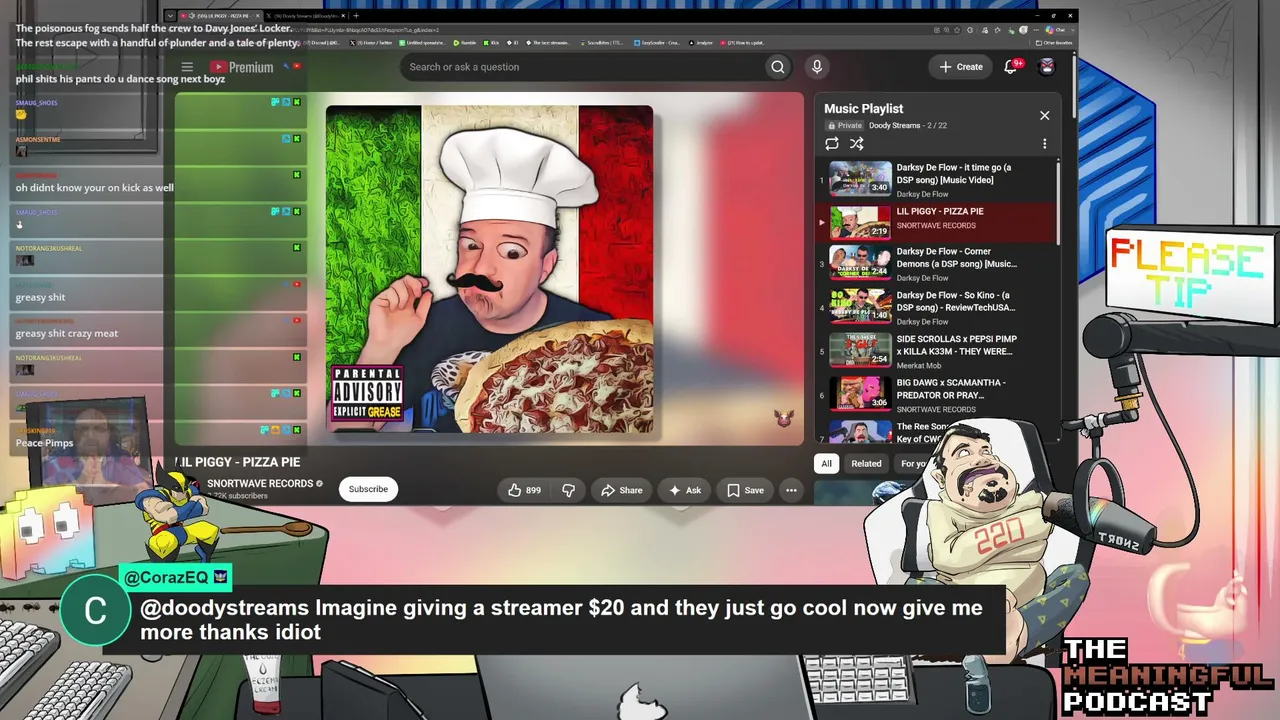This screenshot has width=1280, height=720.
Task: Select LIL PIGGY - PIZZA PIE playlist thumbnail
Action: tap(860, 222)
